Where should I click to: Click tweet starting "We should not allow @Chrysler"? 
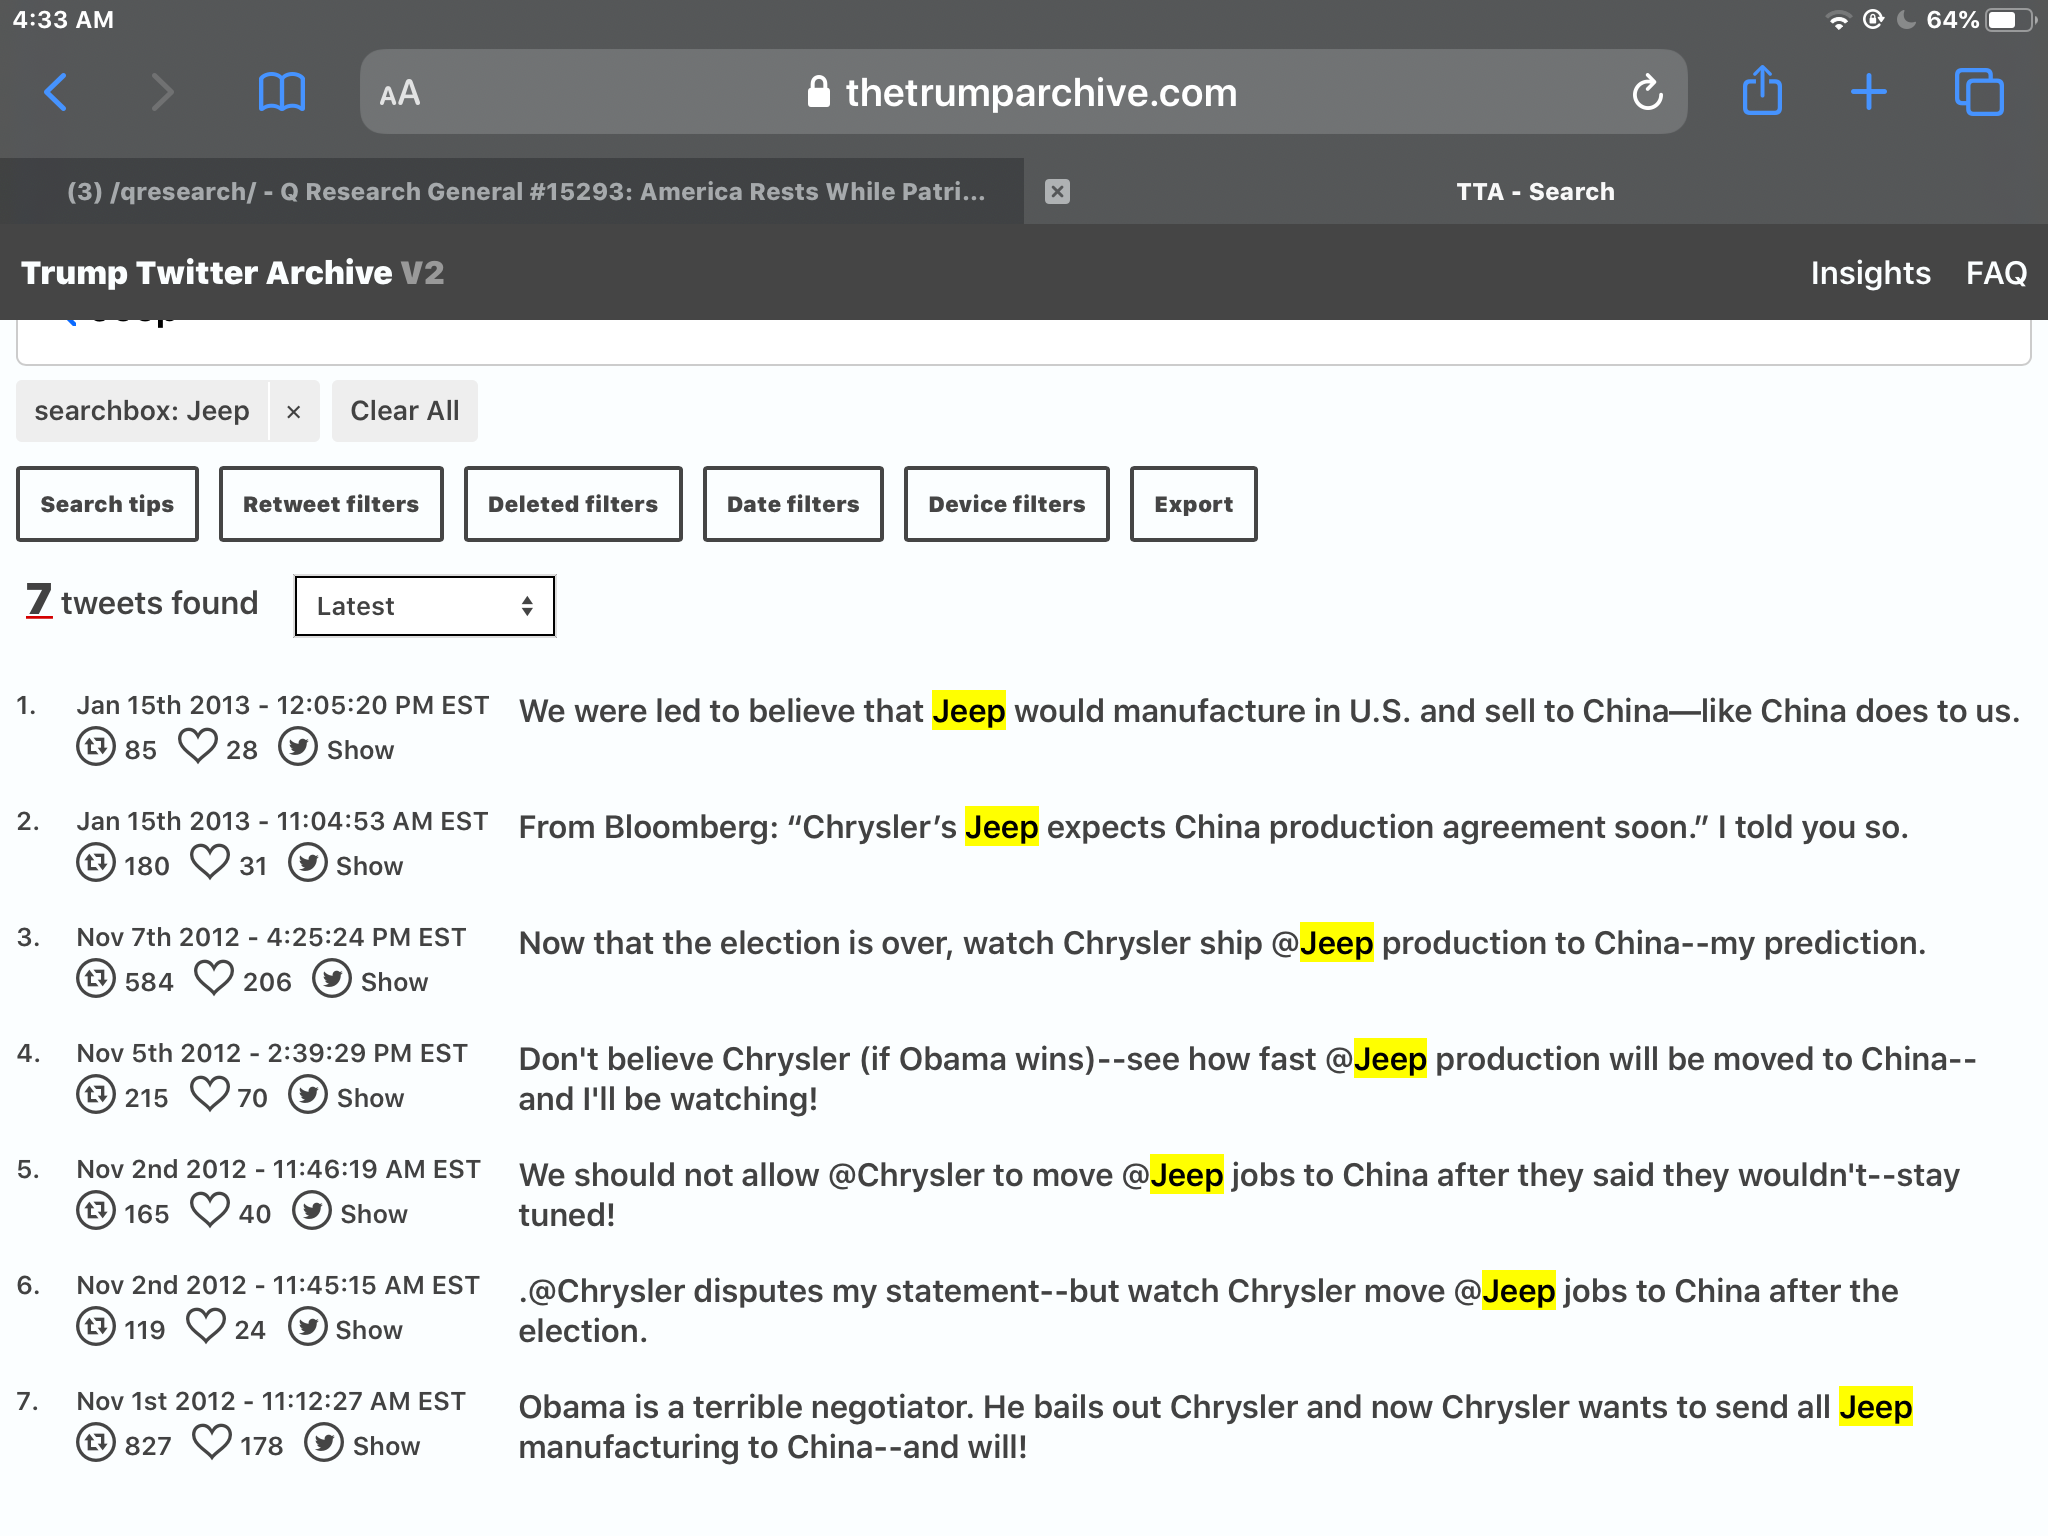pos(1240,1195)
